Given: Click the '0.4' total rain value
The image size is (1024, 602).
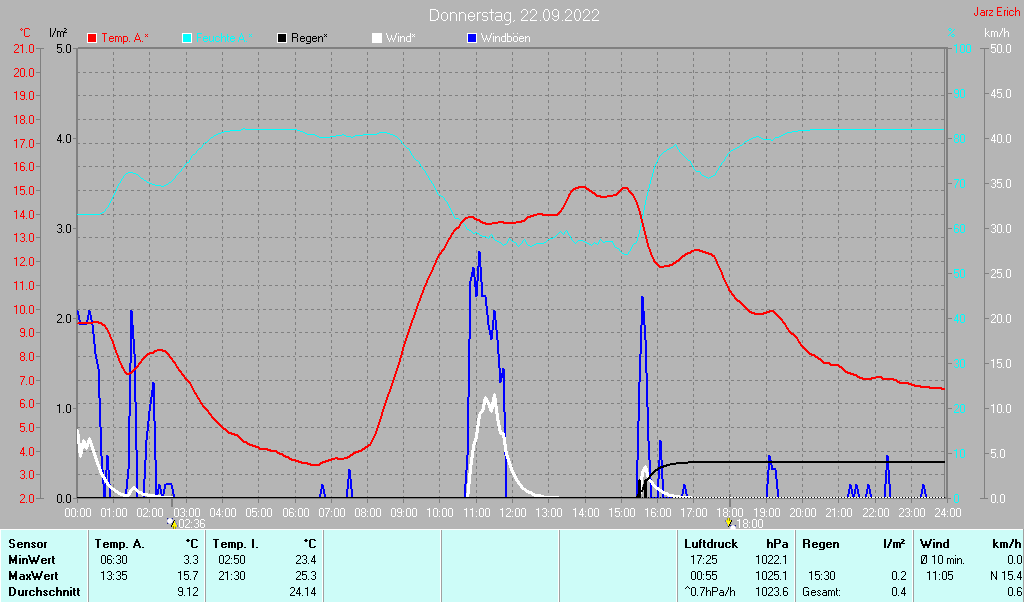Looking at the screenshot, I should (x=899, y=592).
